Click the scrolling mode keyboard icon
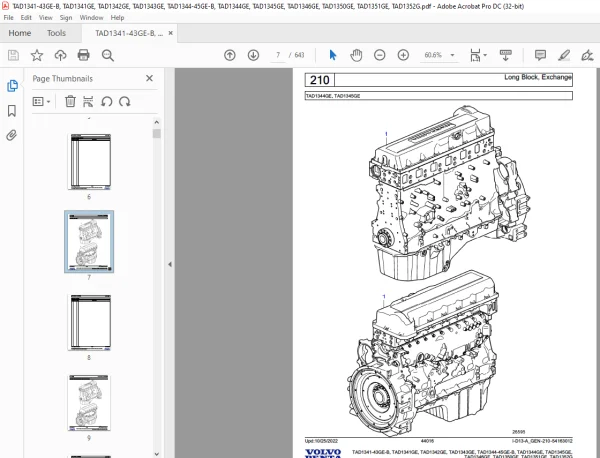The width and height of the screenshot is (600, 458). (506, 55)
